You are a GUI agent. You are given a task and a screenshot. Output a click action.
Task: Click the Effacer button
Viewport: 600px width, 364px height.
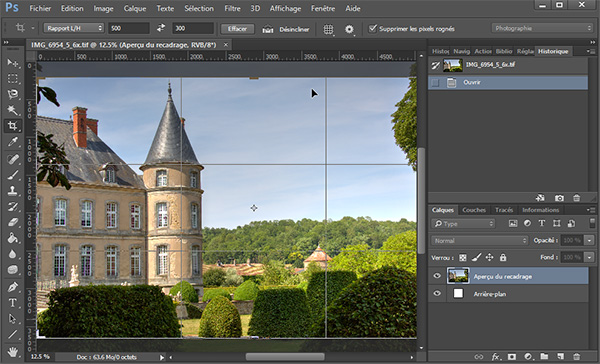point(237,29)
